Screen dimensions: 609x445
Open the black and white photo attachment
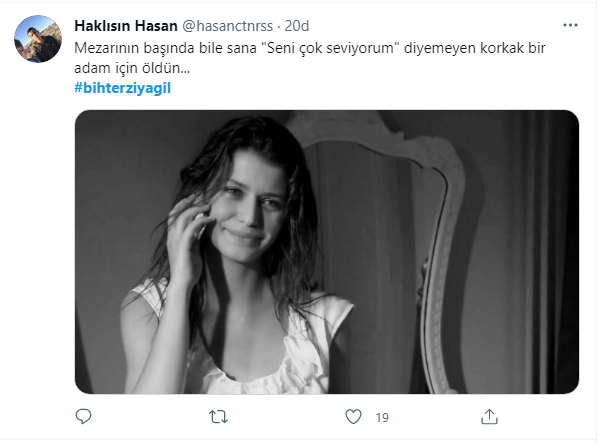327,252
